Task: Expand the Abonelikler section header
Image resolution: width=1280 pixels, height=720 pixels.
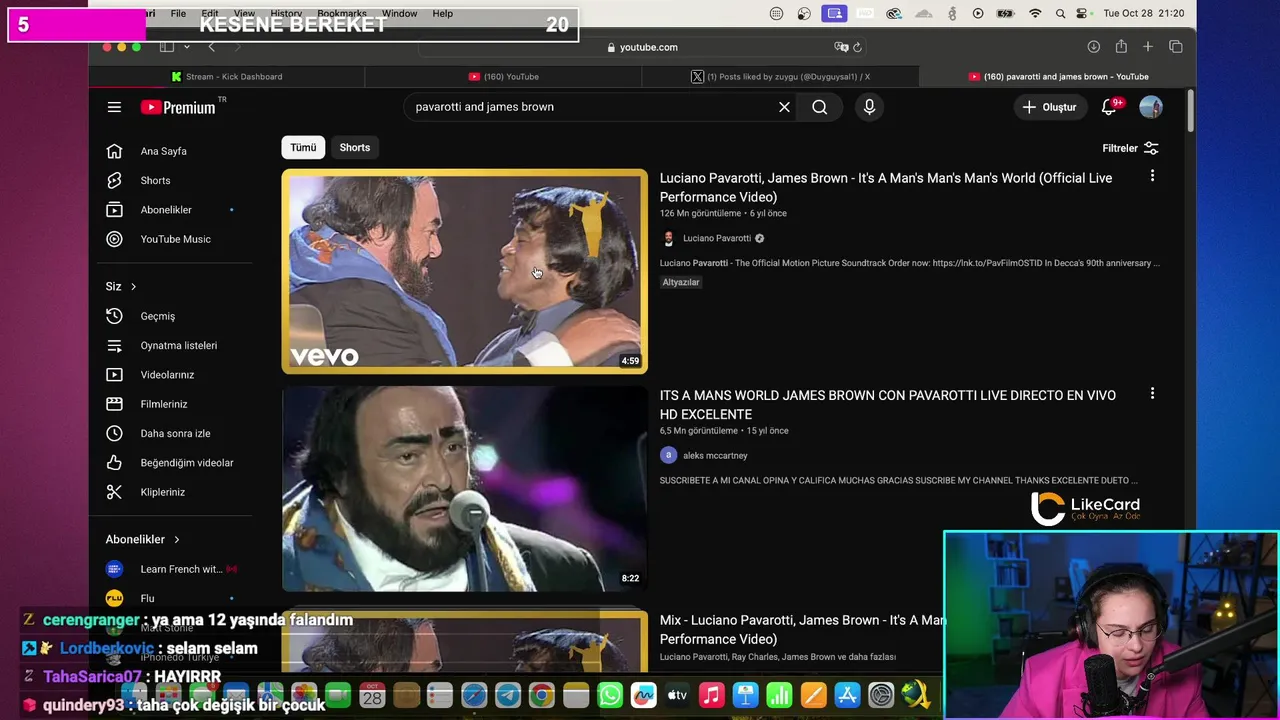Action: coord(143,539)
